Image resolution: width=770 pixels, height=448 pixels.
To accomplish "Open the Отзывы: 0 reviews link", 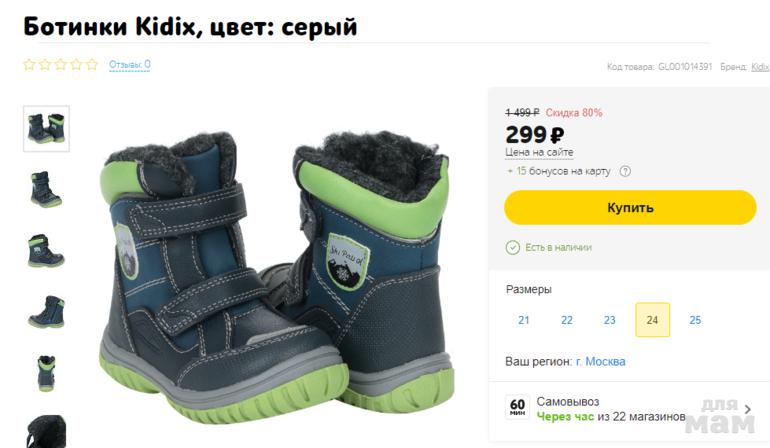I will [130, 64].
